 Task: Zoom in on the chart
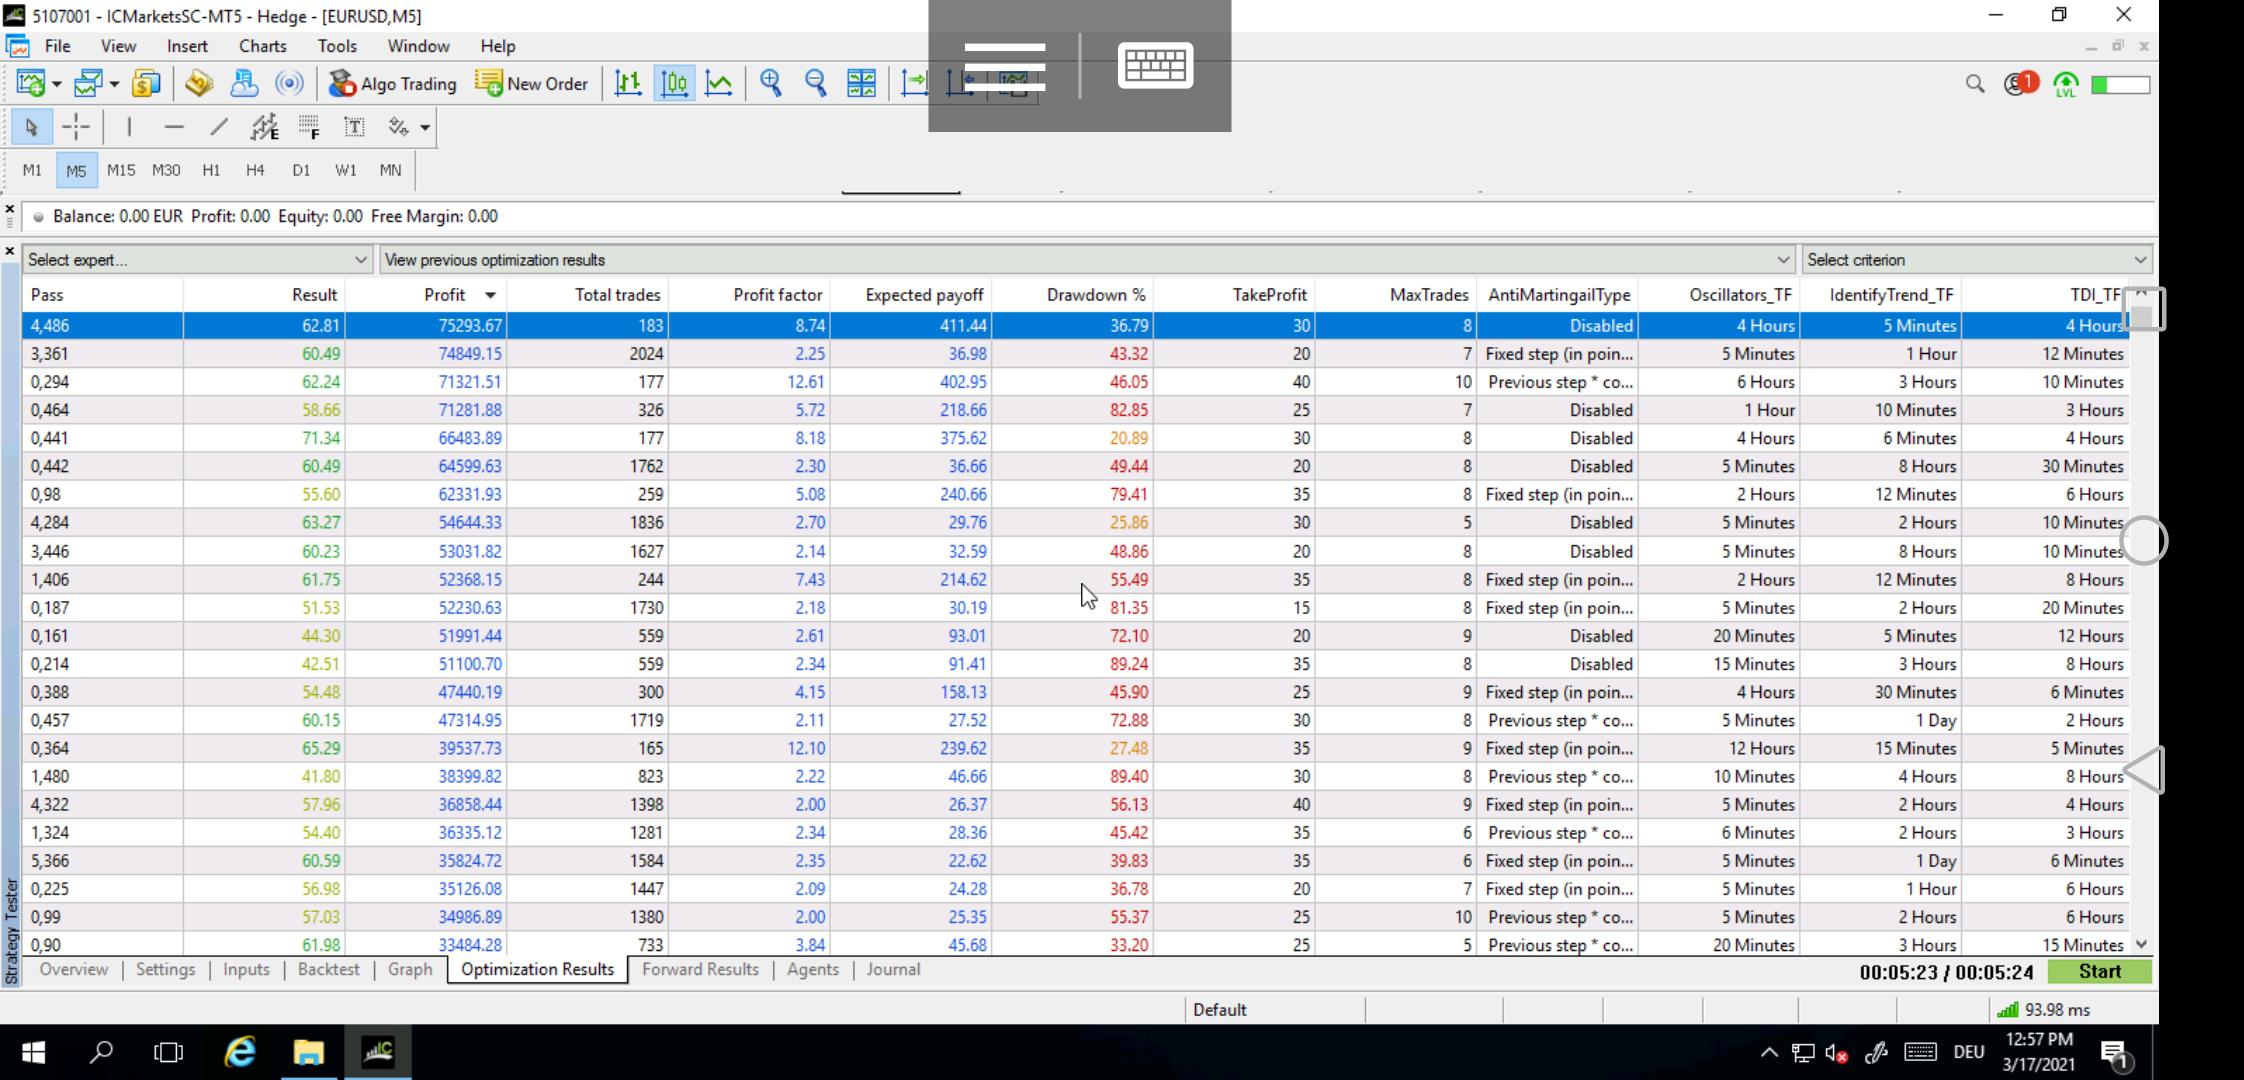click(x=771, y=84)
